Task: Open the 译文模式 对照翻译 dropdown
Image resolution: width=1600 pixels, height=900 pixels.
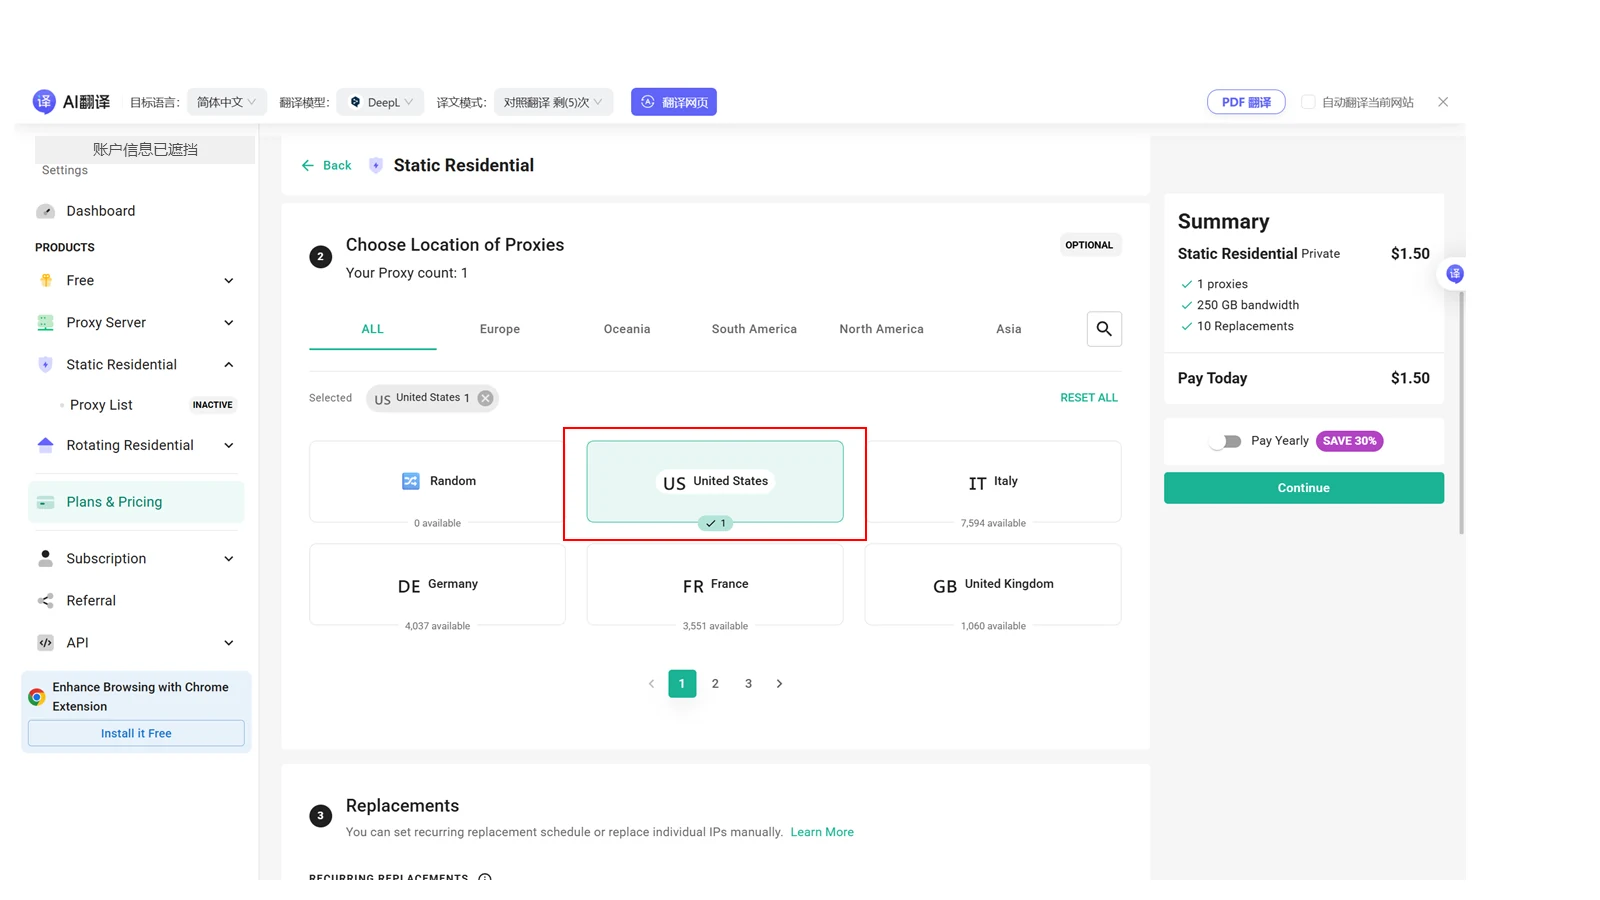Action: 554,102
